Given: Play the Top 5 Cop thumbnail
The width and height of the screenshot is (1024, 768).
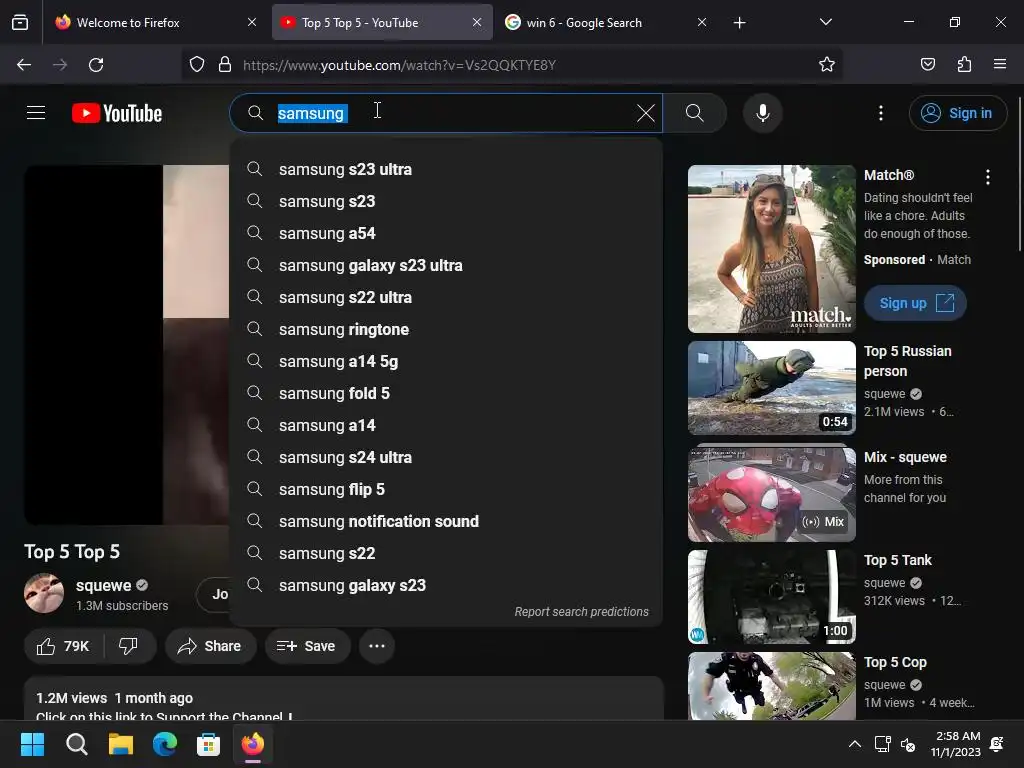Looking at the screenshot, I should coord(771,686).
